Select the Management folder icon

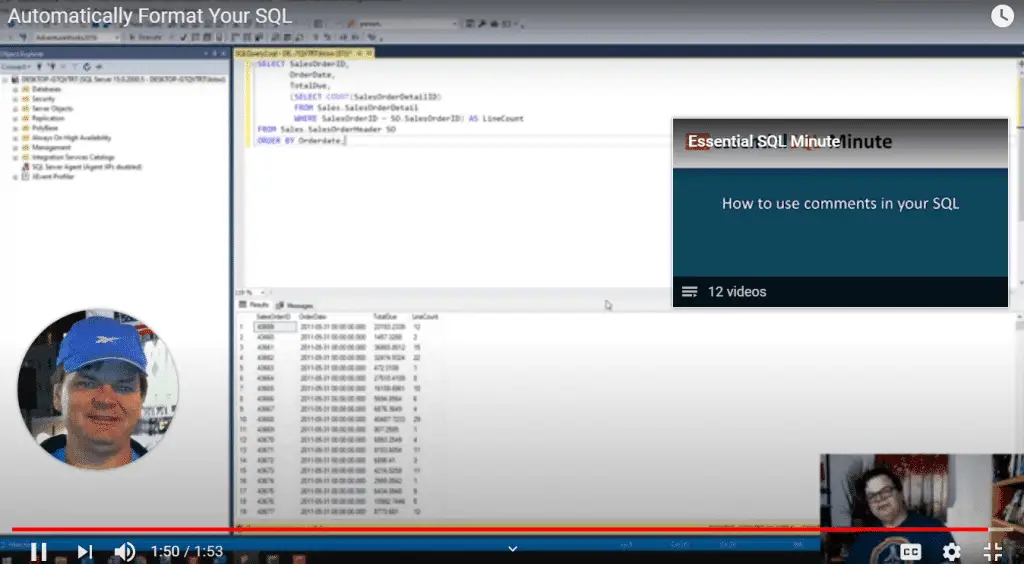click(25, 148)
